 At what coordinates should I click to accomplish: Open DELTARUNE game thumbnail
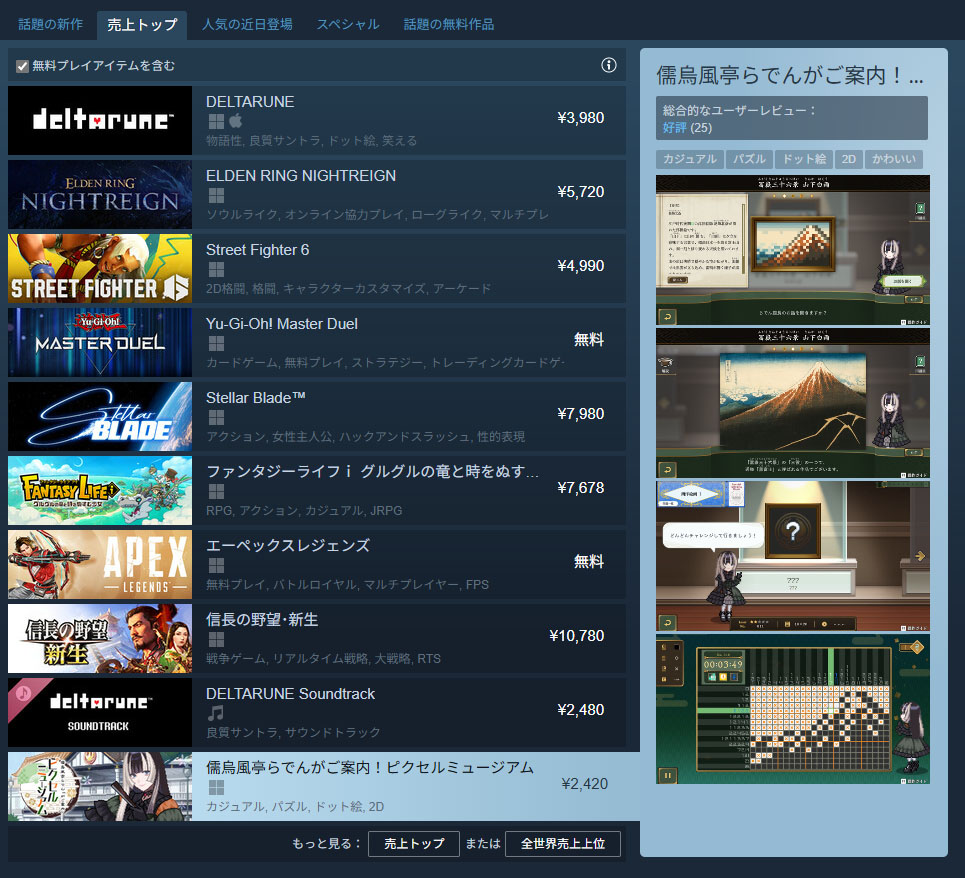(100, 121)
